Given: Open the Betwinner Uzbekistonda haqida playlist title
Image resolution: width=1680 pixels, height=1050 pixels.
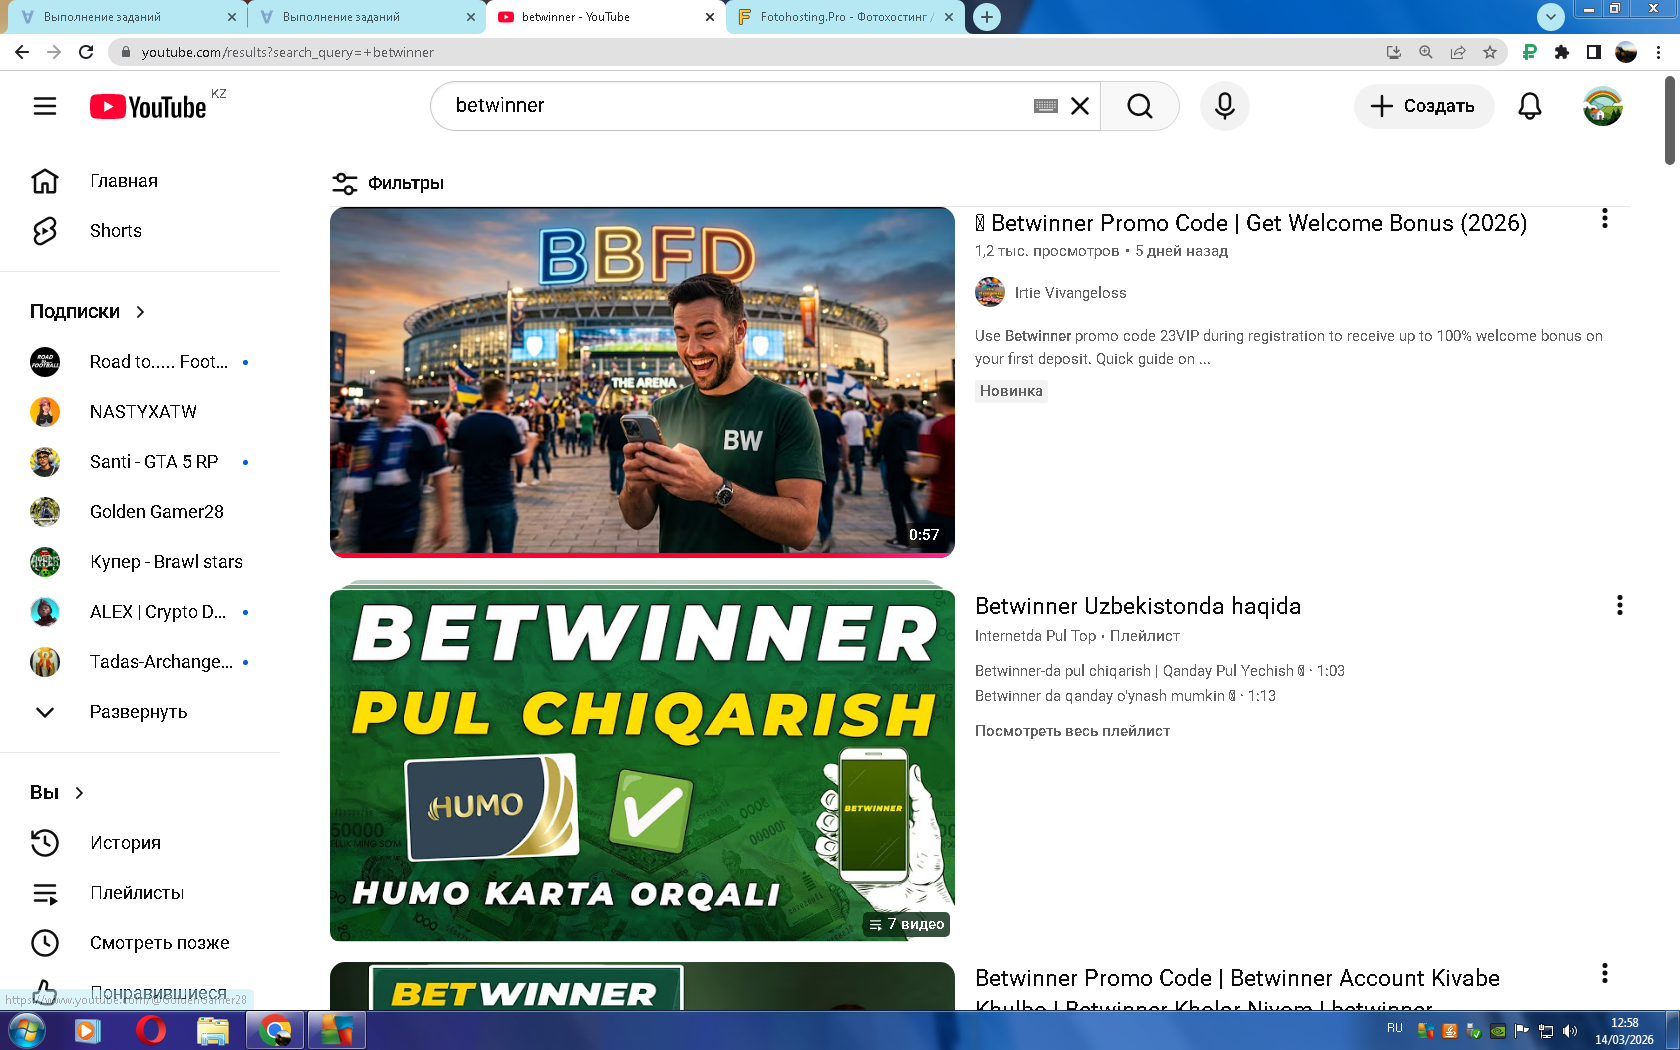Looking at the screenshot, I should [1138, 606].
